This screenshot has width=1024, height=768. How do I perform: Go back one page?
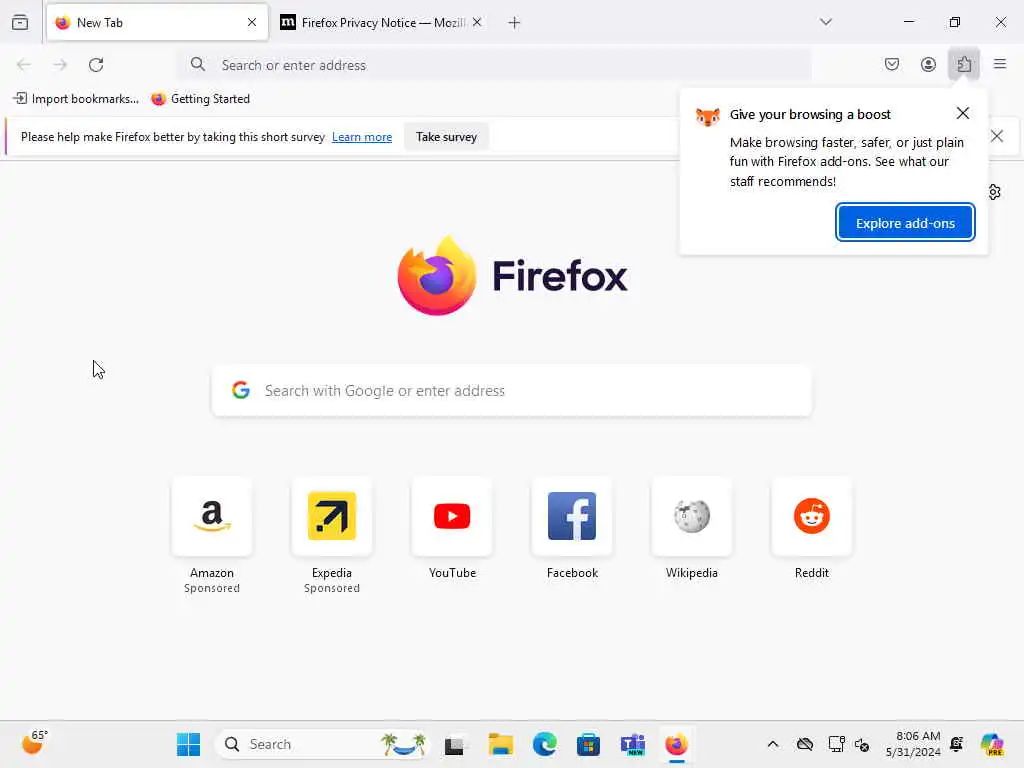[24, 65]
